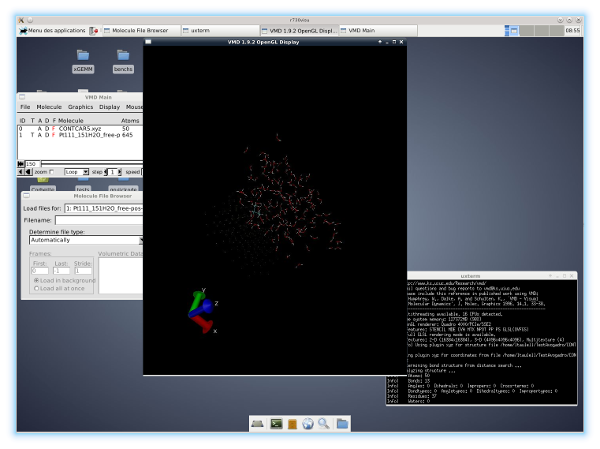Decrease the step value
Screen dimensions: 600x449
point(106,172)
